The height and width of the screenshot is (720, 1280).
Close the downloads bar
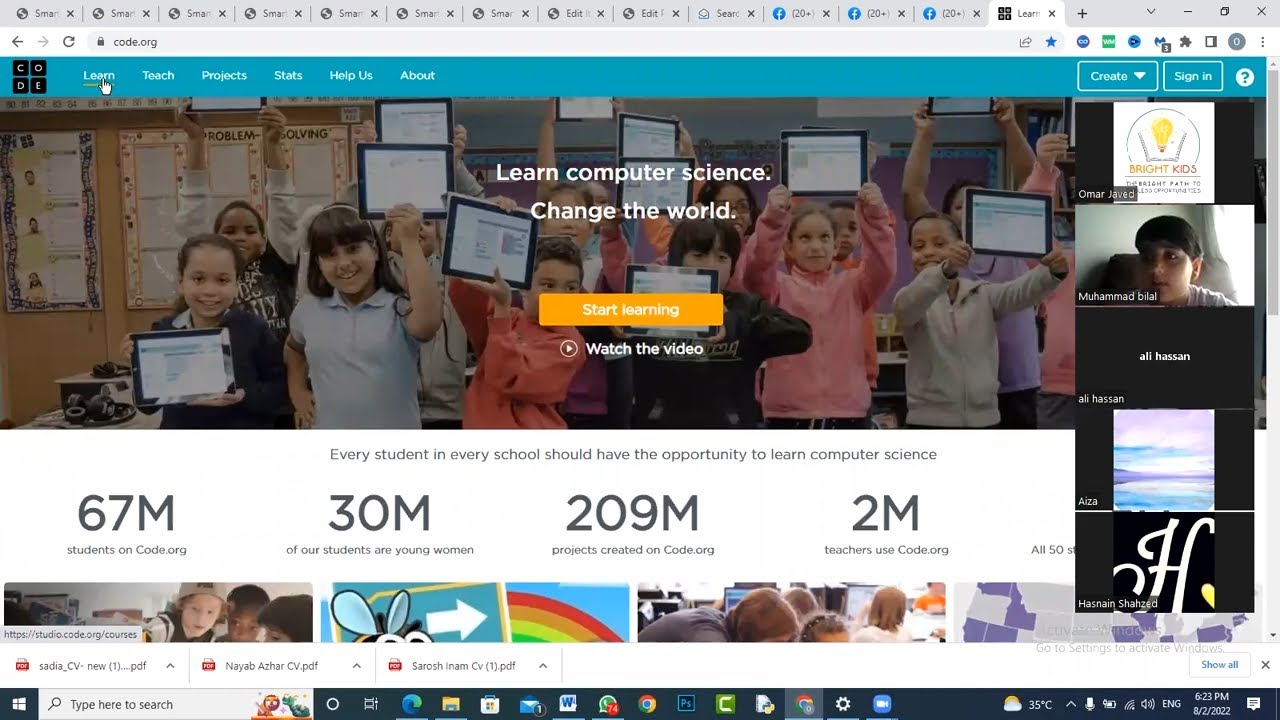[x=1265, y=665]
